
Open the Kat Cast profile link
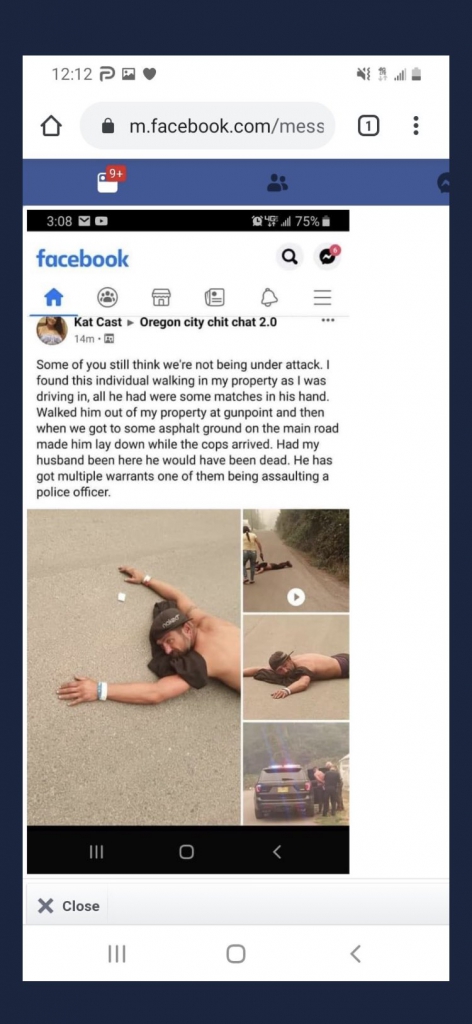point(98,322)
